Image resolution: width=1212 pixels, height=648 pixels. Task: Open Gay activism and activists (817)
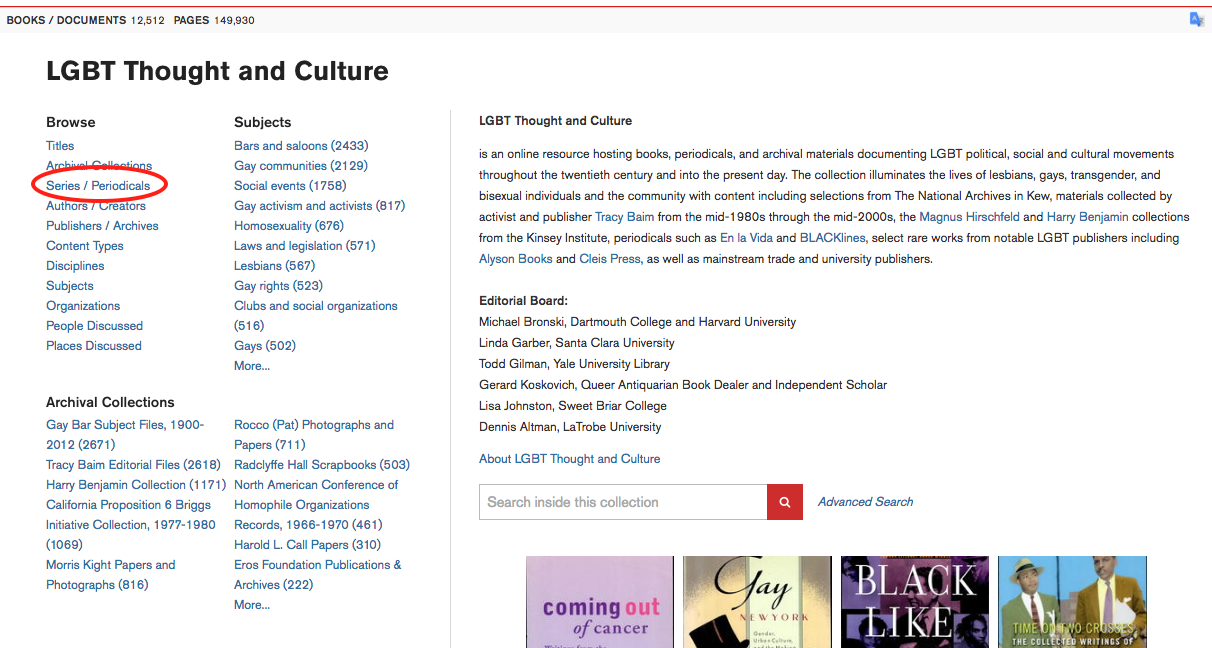coord(320,206)
